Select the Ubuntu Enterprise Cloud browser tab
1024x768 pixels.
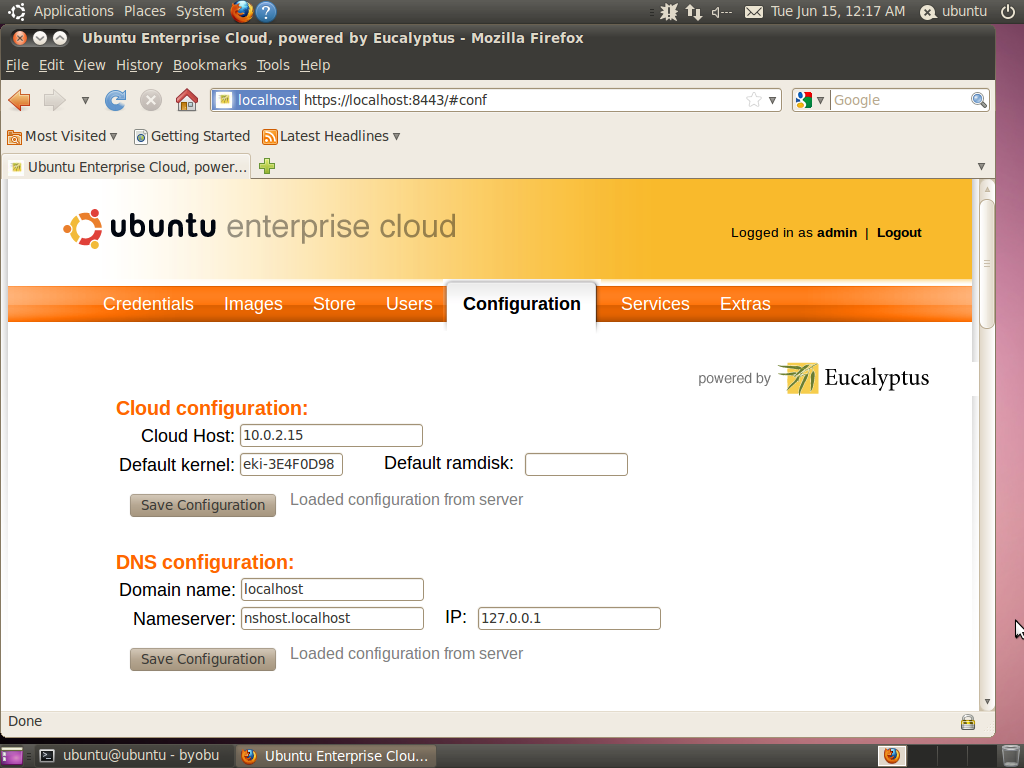pyautogui.click(x=127, y=167)
